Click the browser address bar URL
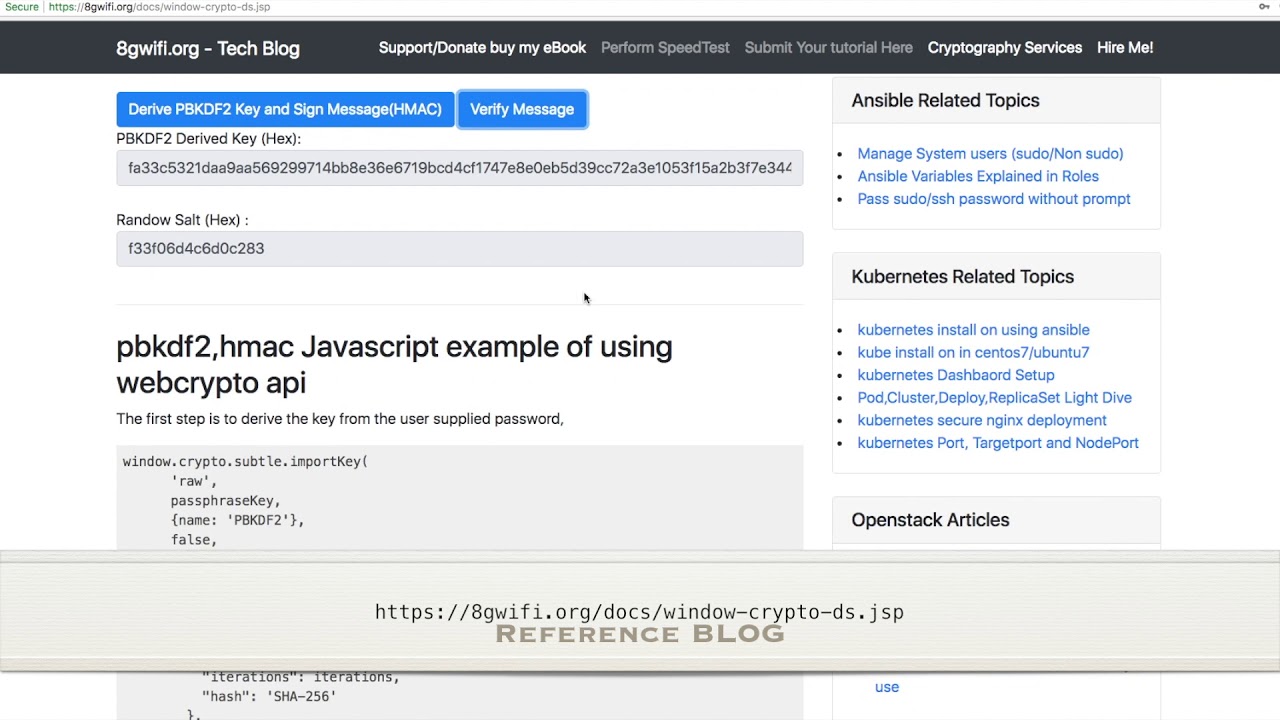The image size is (1280, 720). tap(160, 7)
